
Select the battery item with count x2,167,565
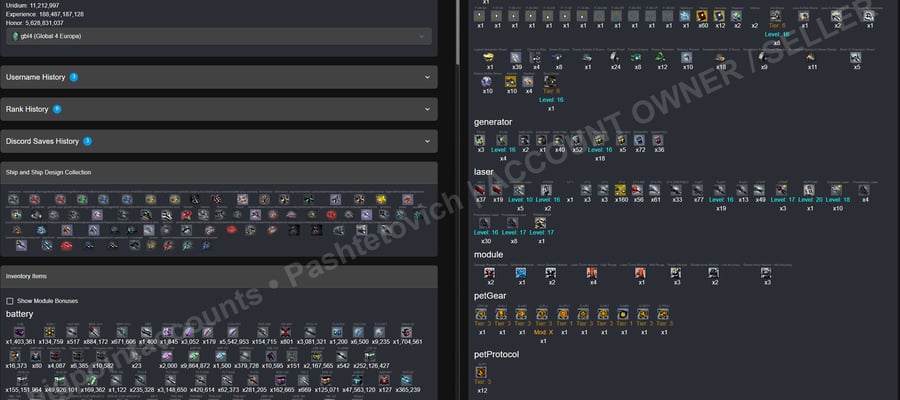coord(316,356)
